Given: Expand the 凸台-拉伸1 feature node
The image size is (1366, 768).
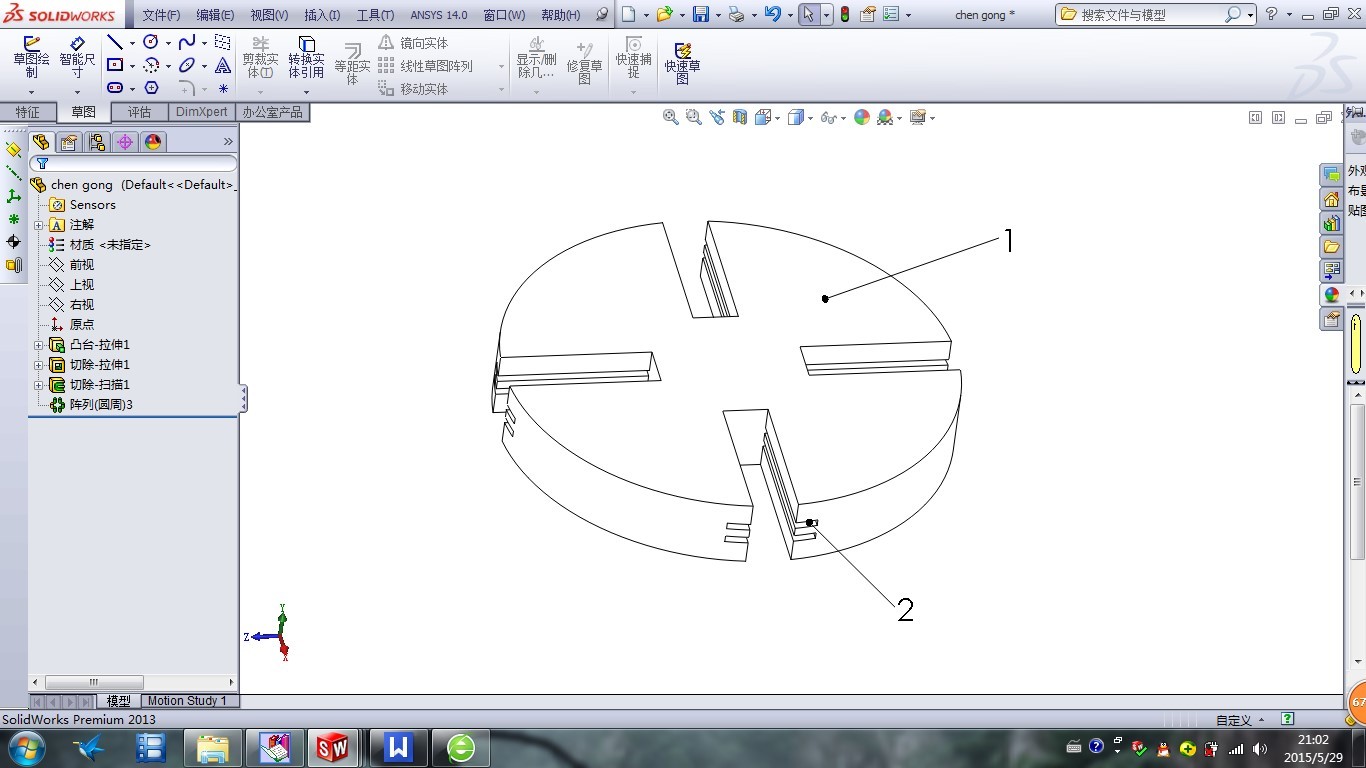Looking at the screenshot, I should tap(39, 345).
